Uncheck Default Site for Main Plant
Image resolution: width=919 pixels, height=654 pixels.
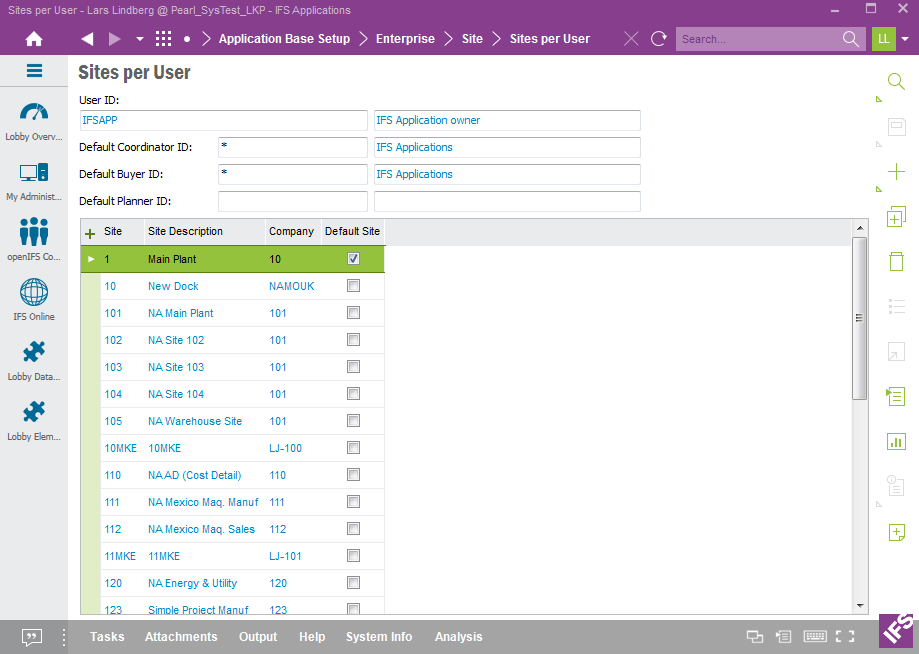pyautogui.click(x=353, y=259)
